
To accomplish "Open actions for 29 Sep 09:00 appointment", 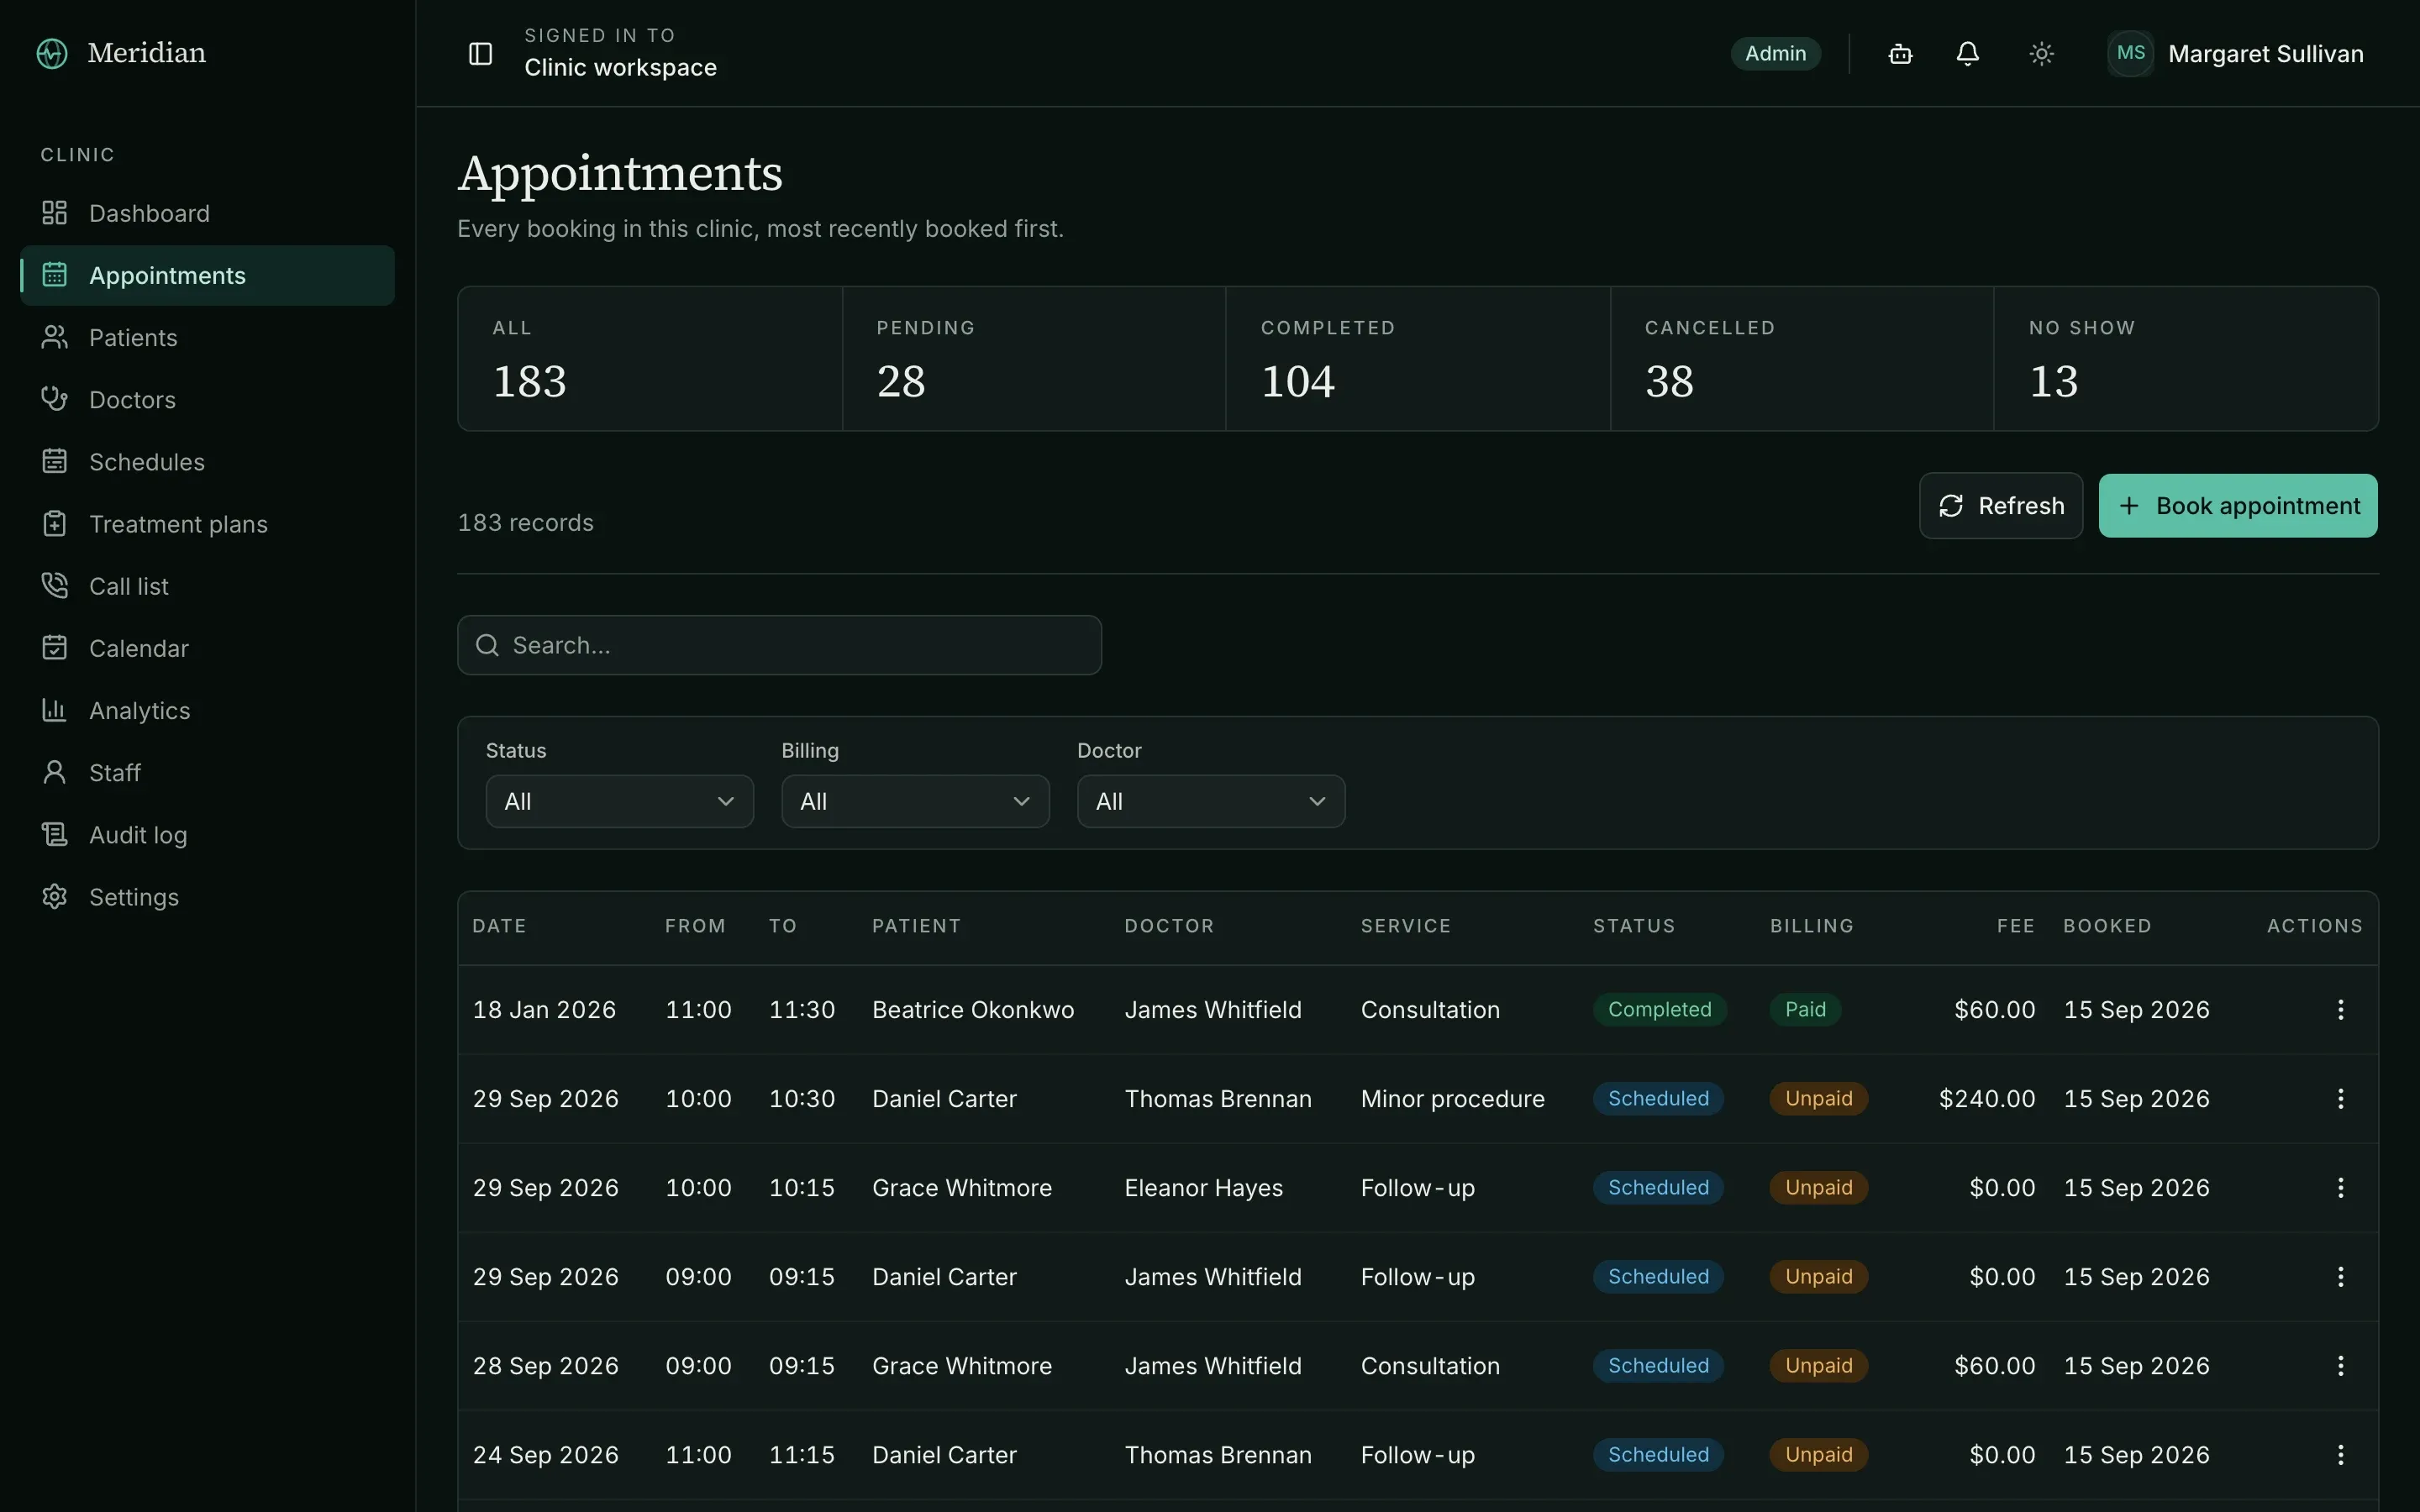I will (2340, 1276).
